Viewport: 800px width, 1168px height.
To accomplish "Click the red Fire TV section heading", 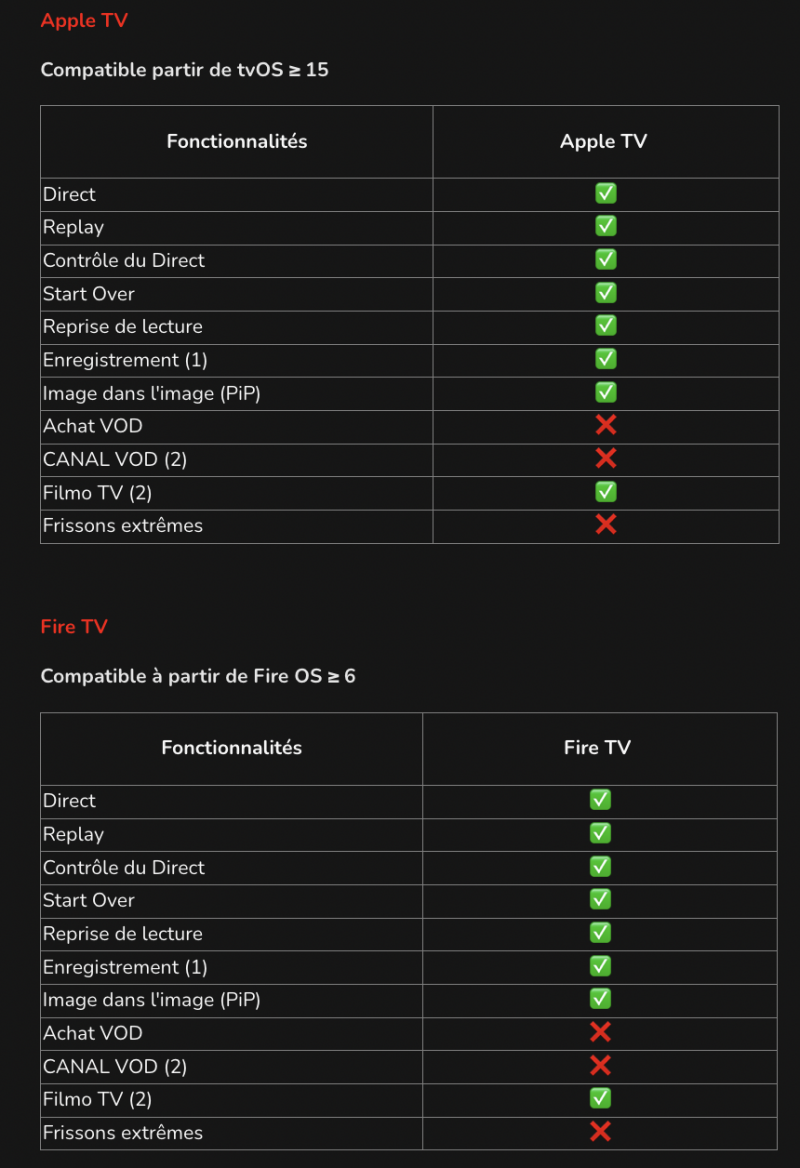I will [74, 627].
